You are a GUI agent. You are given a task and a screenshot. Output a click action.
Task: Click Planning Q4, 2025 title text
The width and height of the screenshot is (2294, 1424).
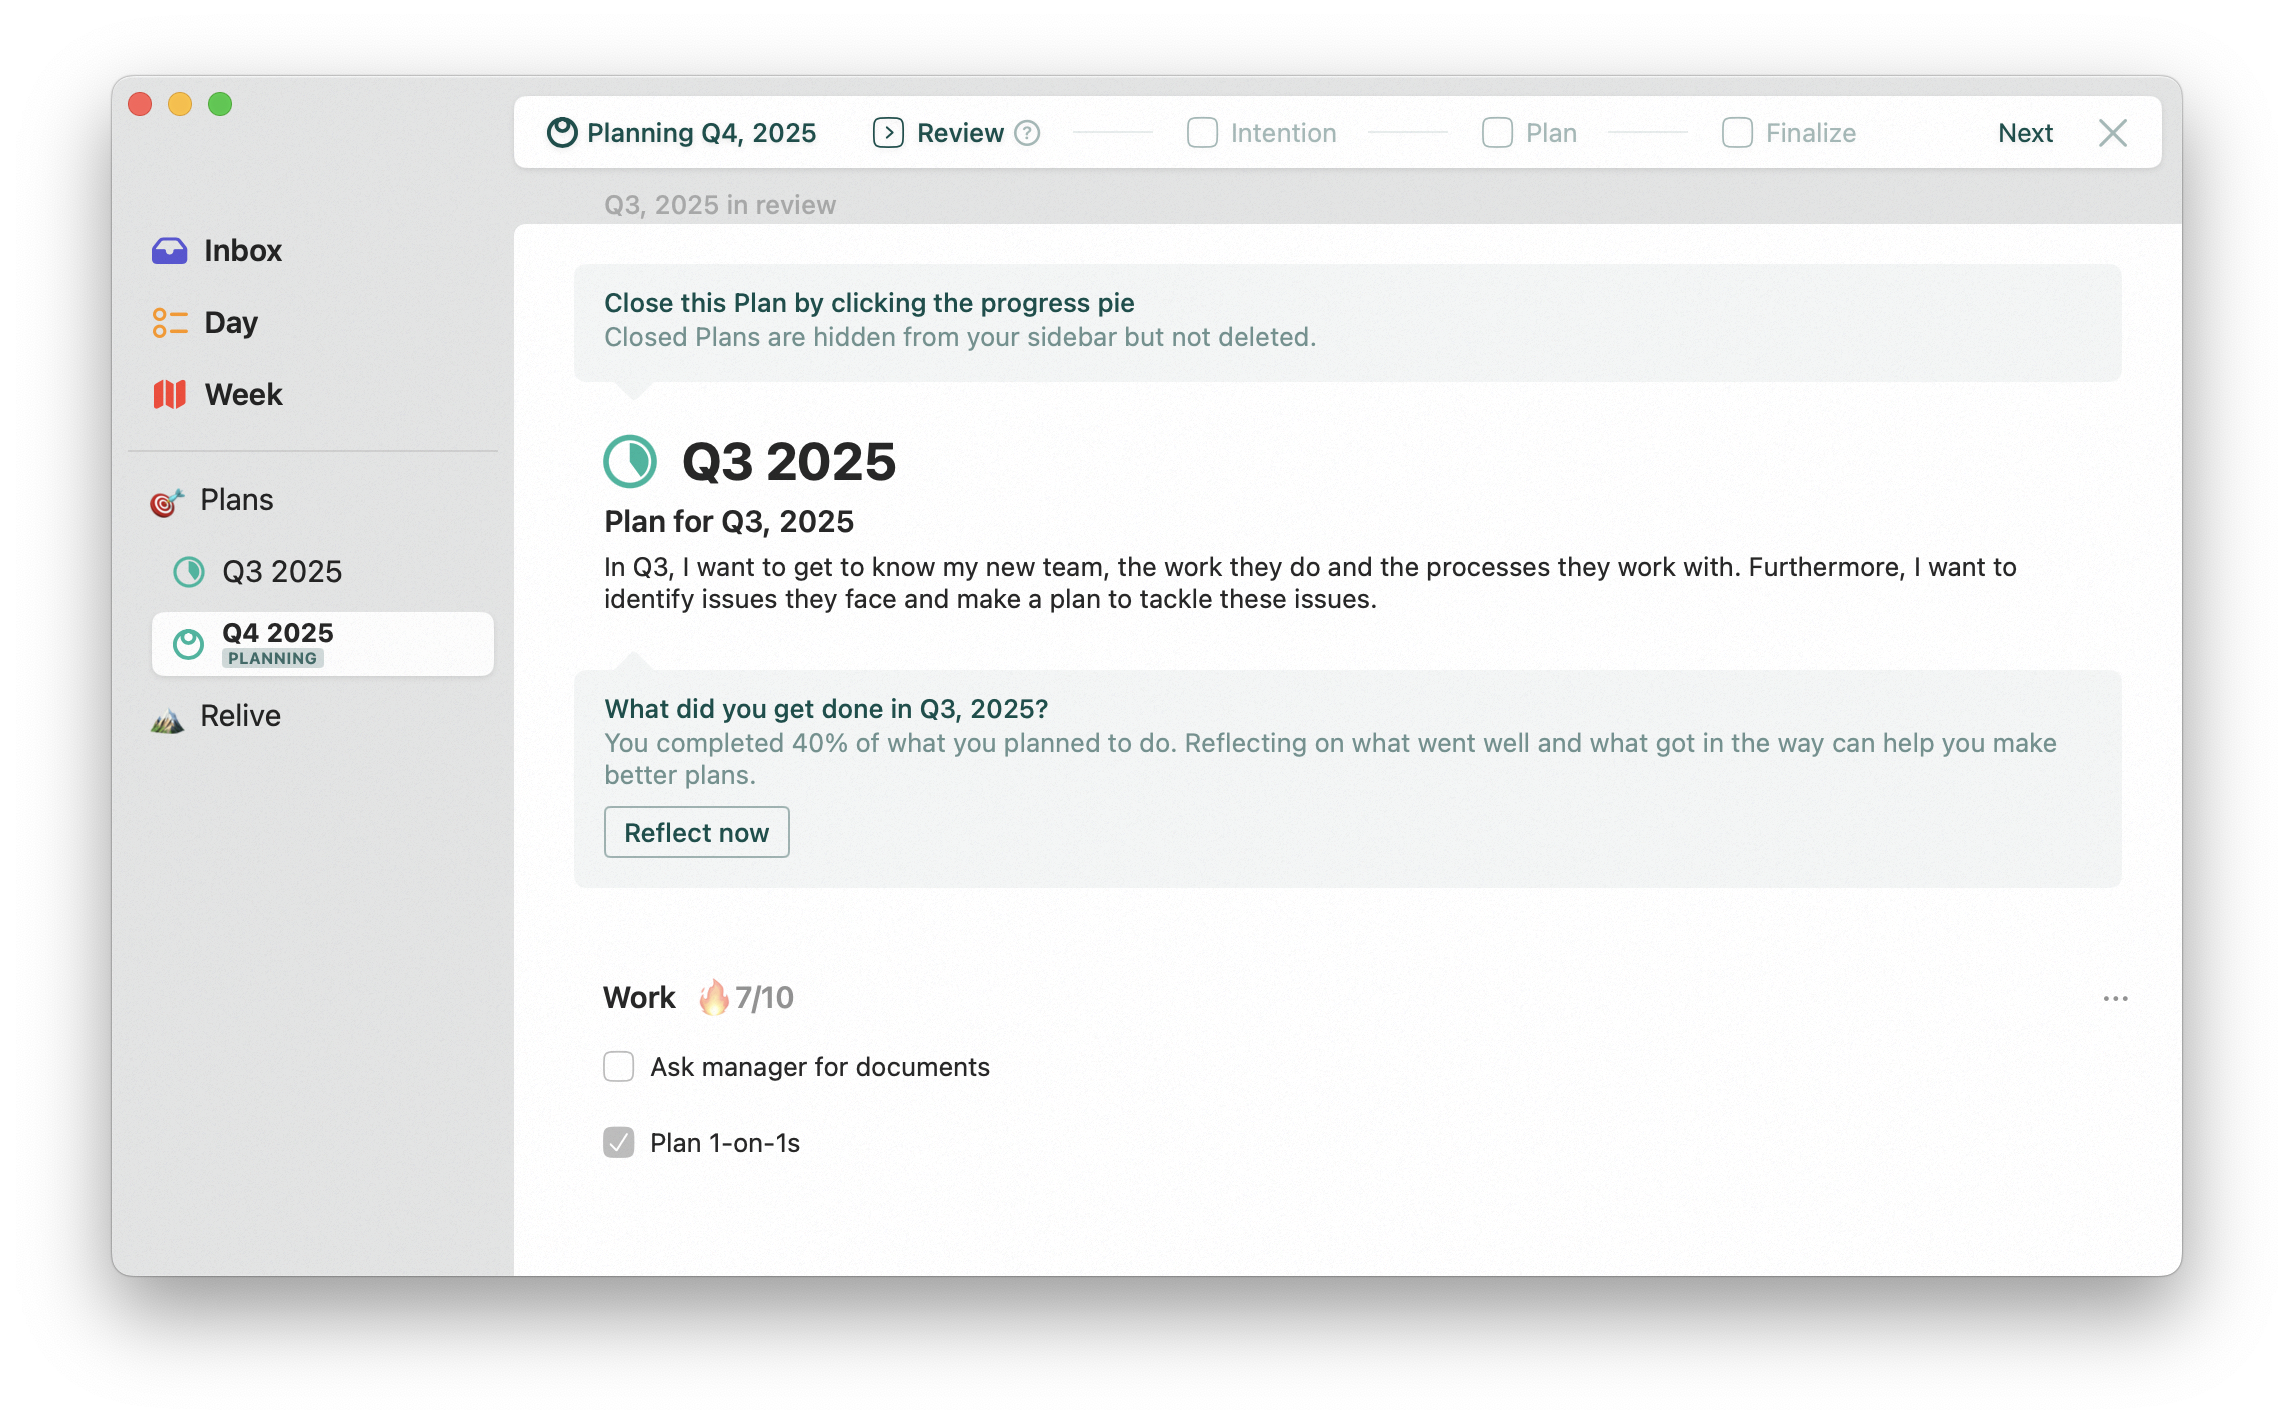point(701,133)
